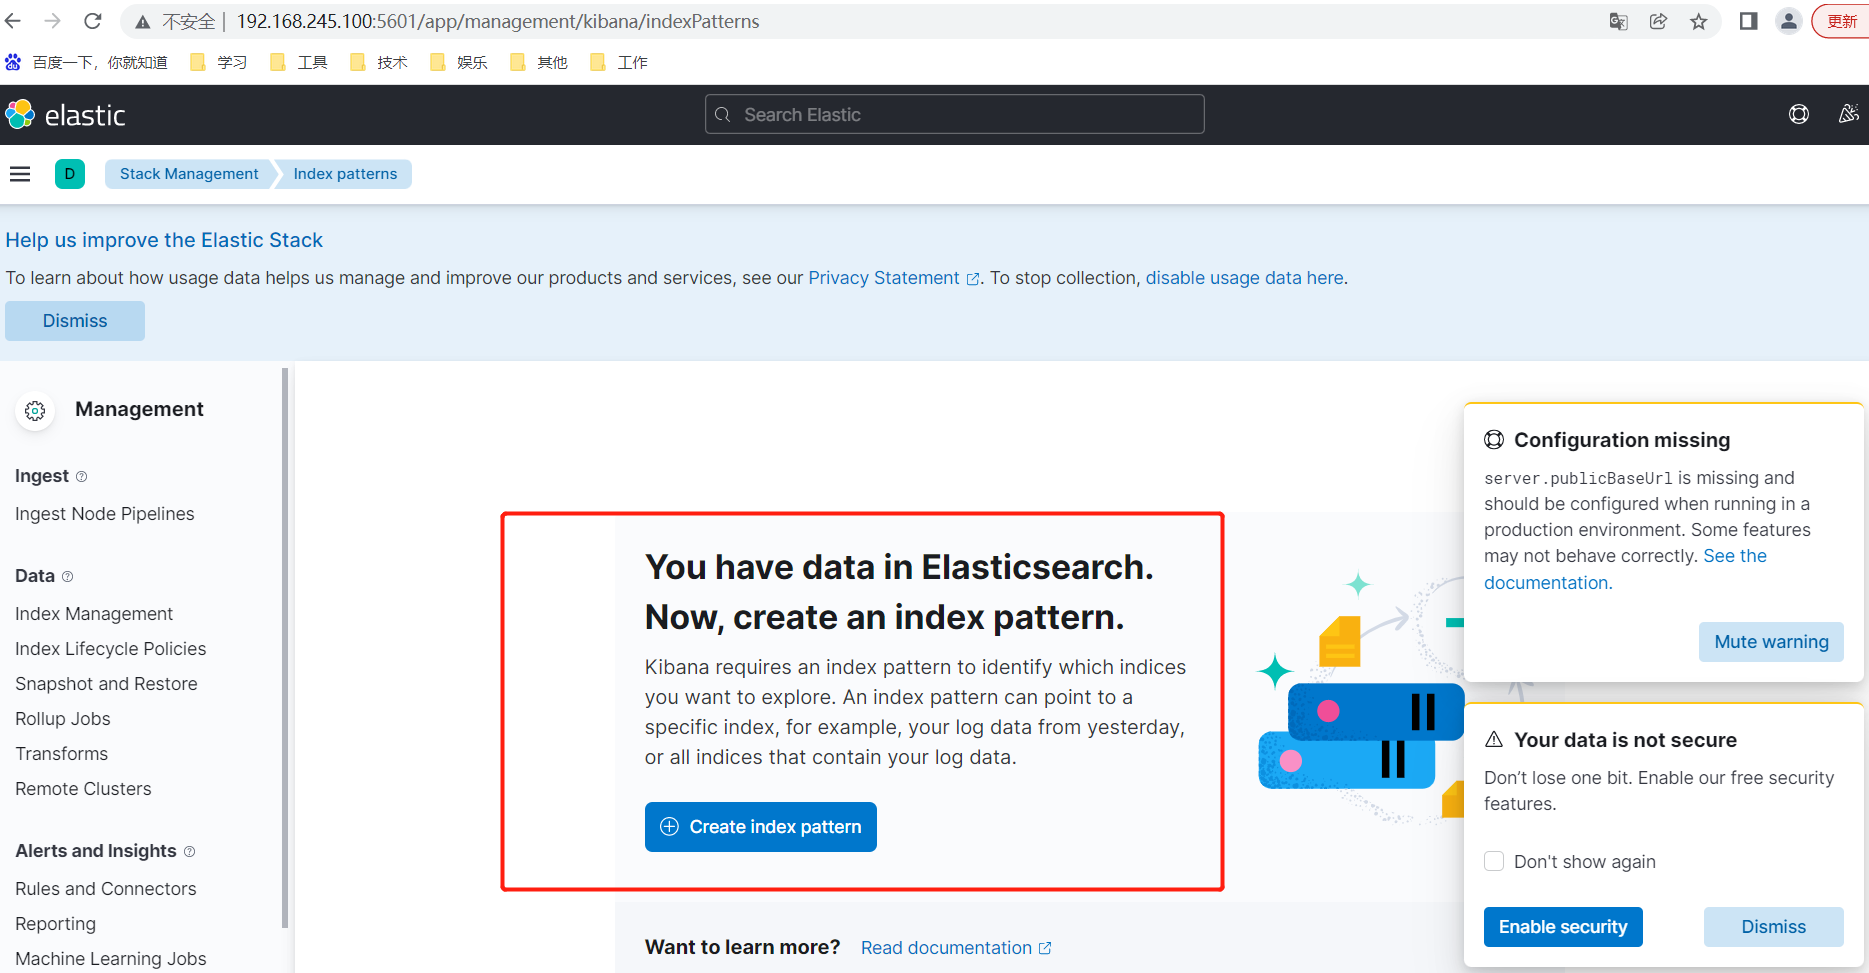Open Ingest Node Pipelines

[105, 514]
